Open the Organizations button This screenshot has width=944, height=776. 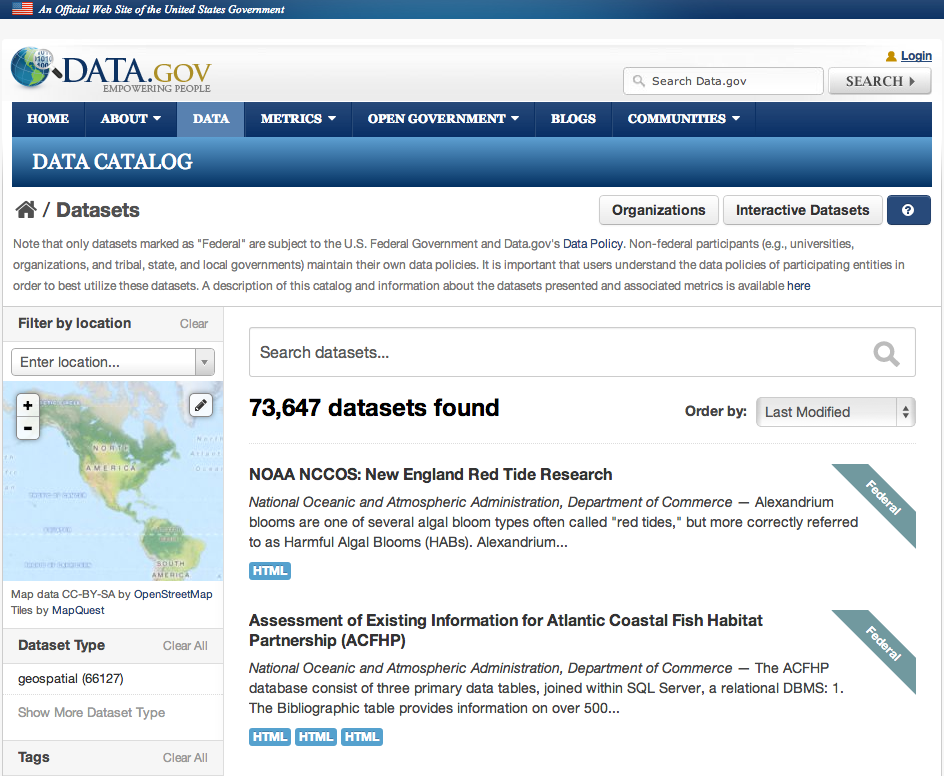(x=659, y=210)
